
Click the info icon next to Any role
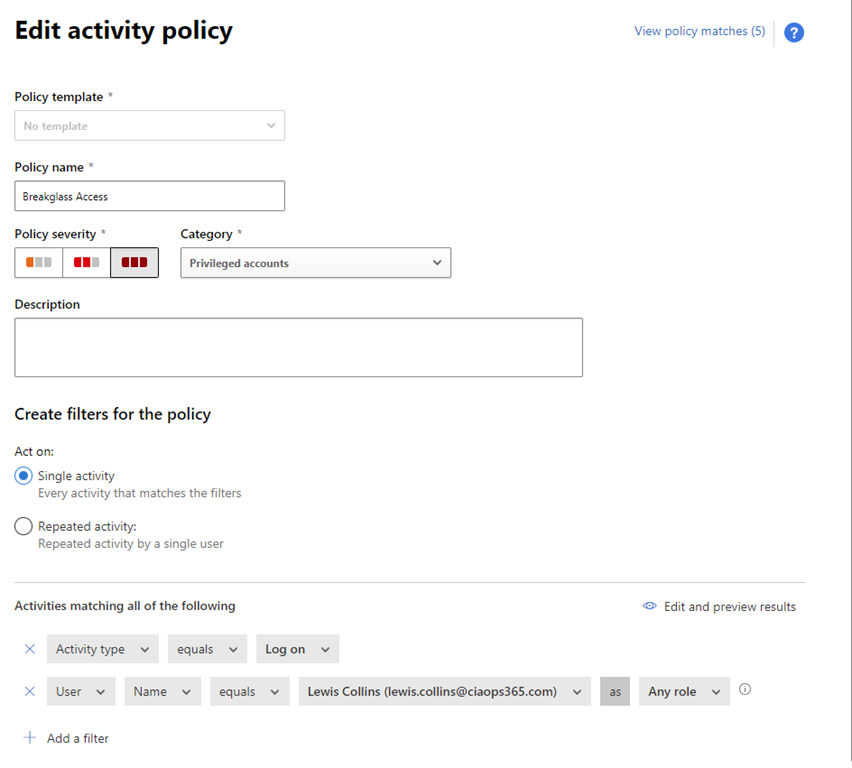tap(745, 690)
